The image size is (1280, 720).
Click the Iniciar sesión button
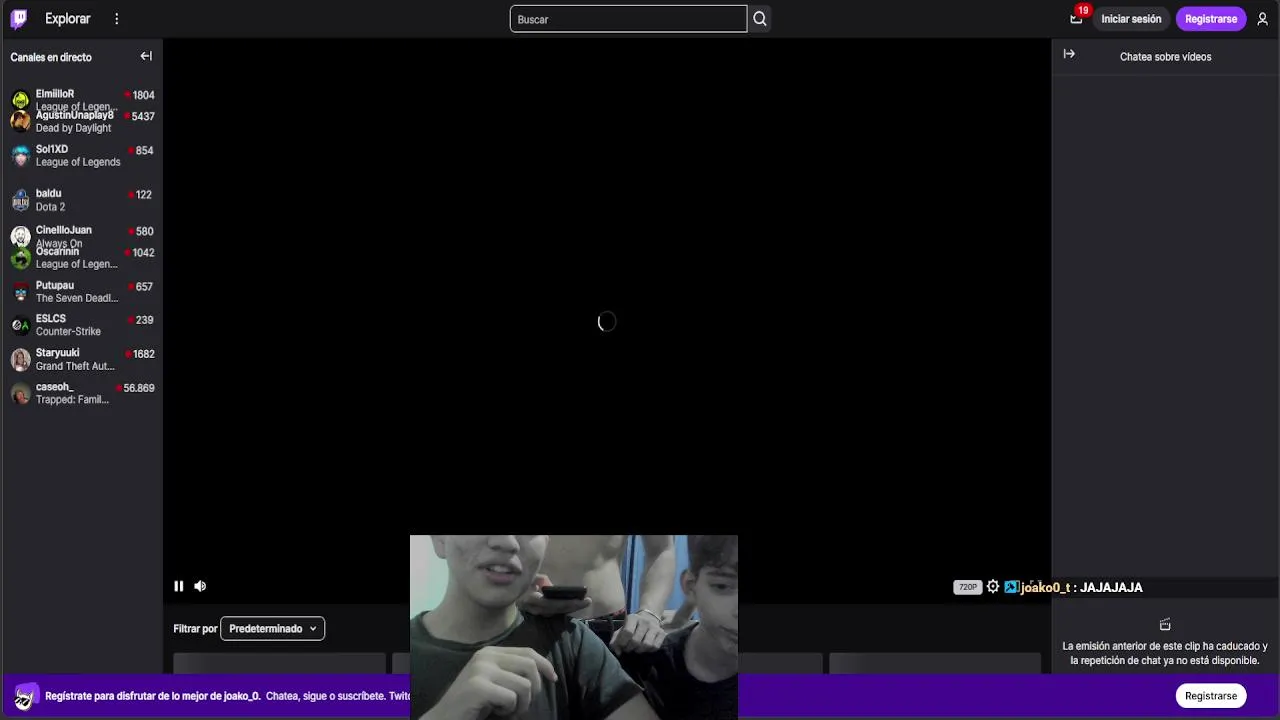1131,19
